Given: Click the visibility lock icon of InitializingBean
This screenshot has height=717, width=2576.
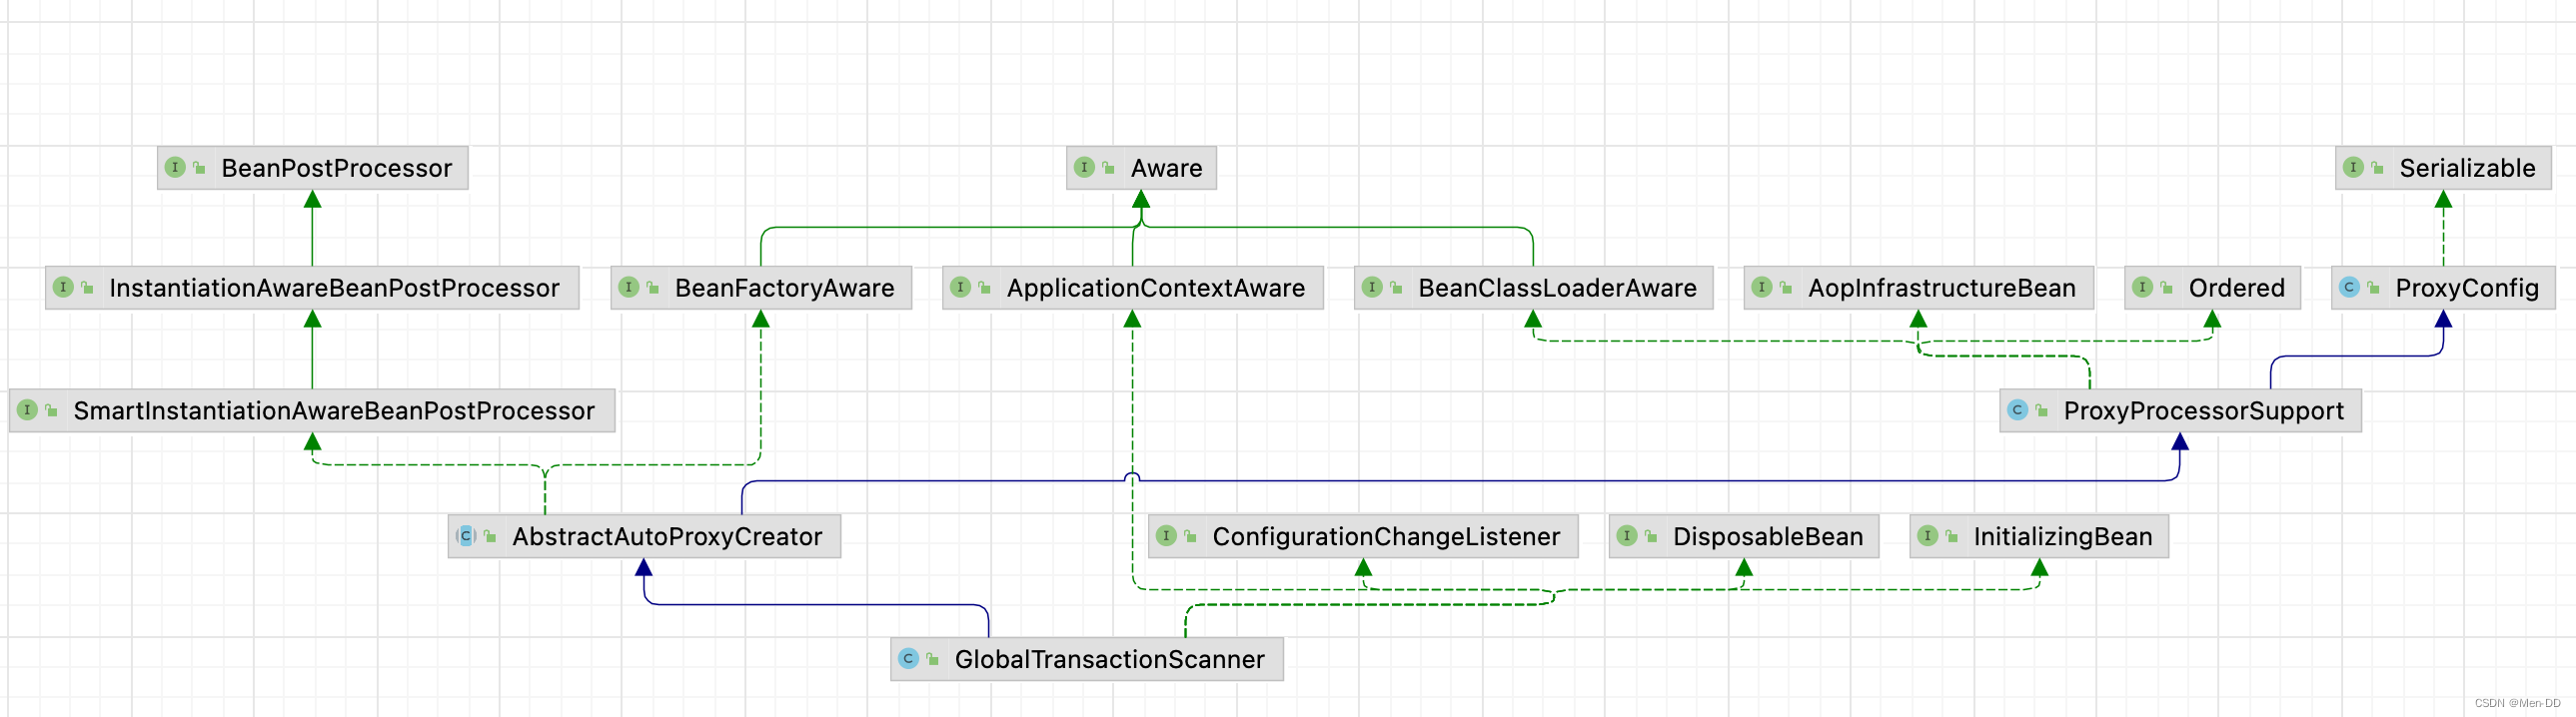Looking at the screenshot, I should pyautogui.click(x=1951, y=537).
